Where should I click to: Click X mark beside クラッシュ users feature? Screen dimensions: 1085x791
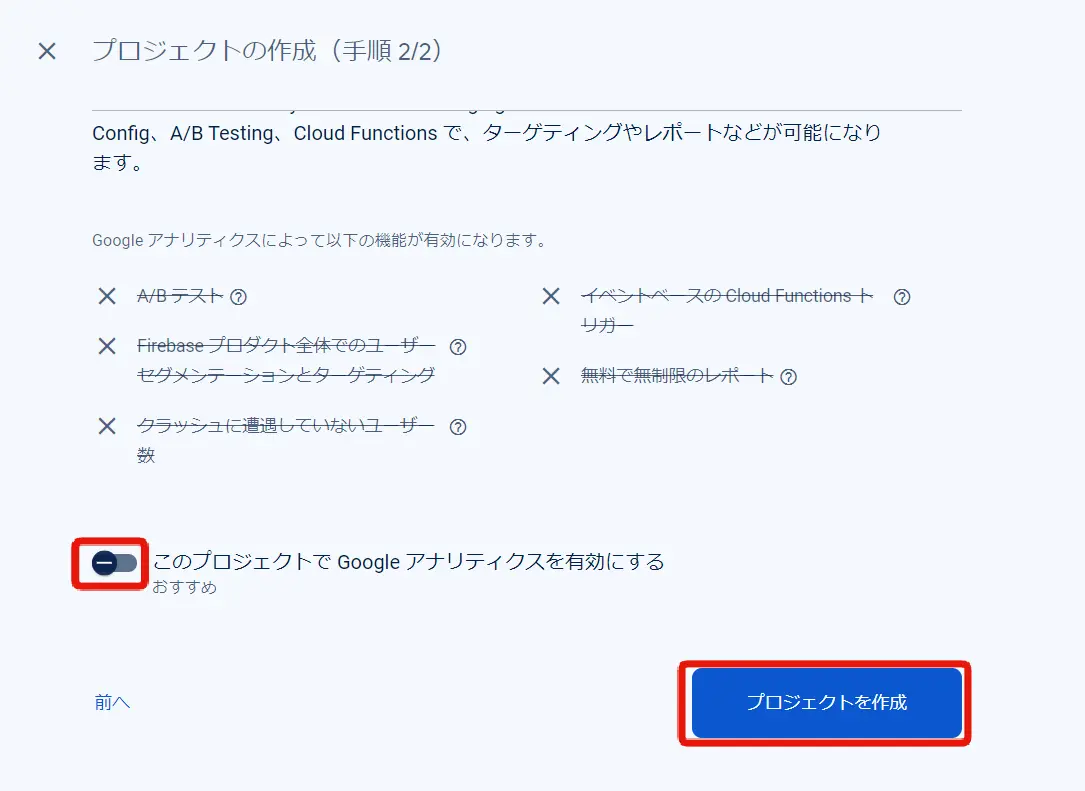tap(107, 426)
